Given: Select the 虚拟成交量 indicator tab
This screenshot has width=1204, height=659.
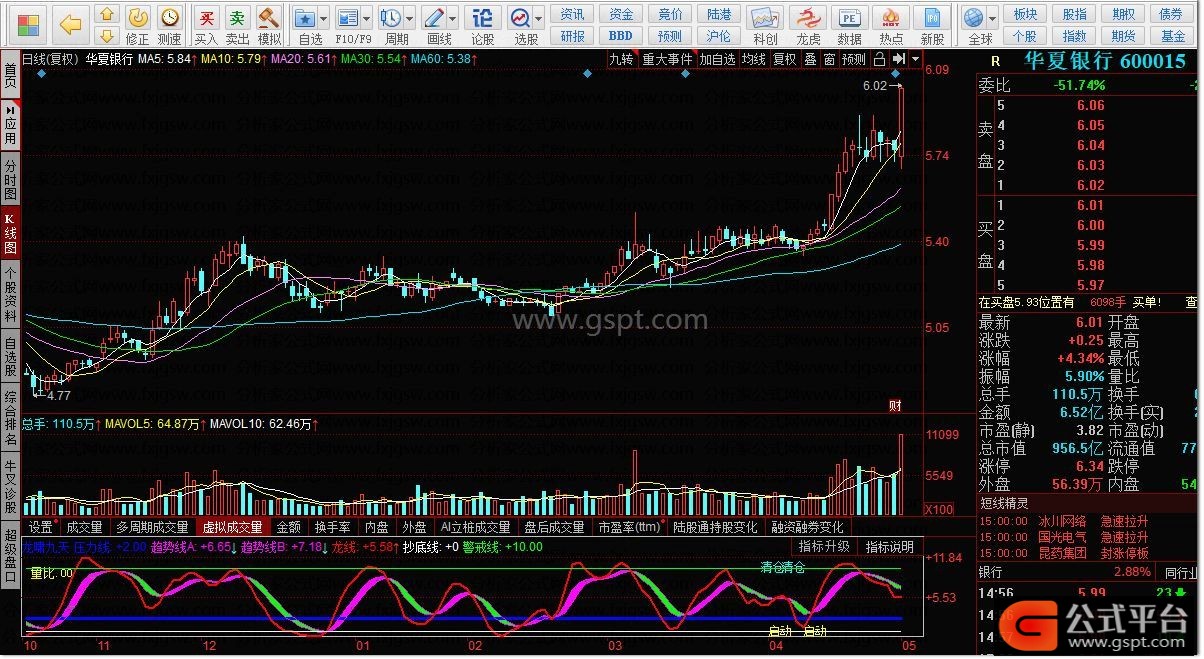Looking at the screenshot, I should [232, 527].
